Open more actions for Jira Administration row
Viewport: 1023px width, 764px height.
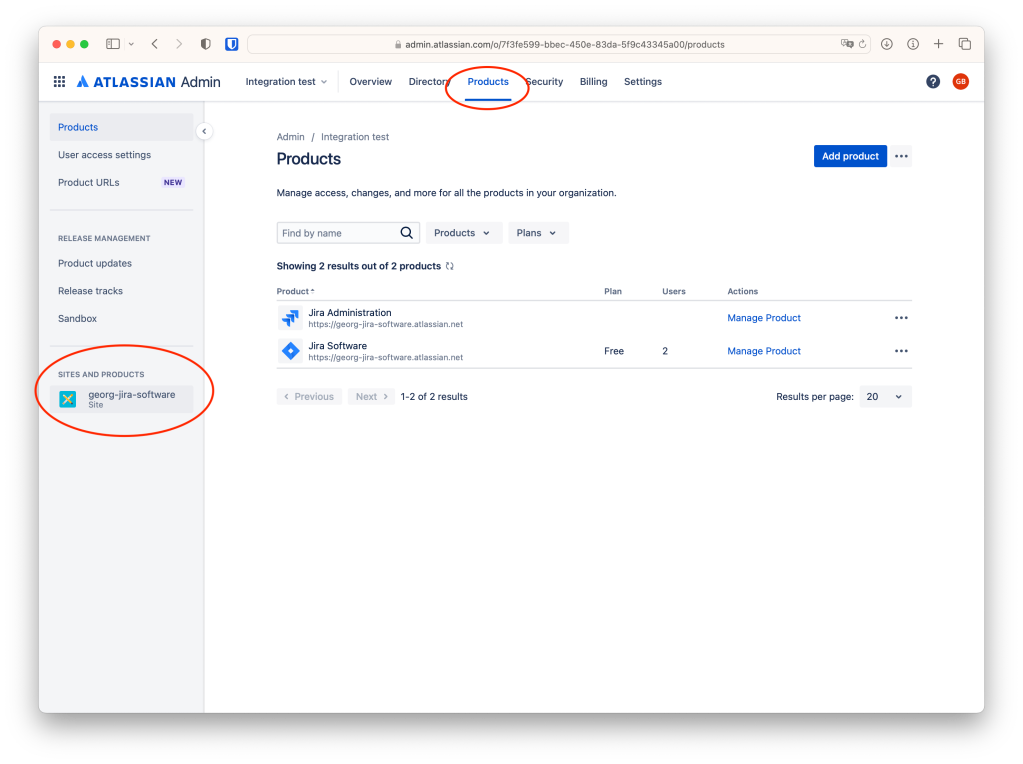(901, 318)
